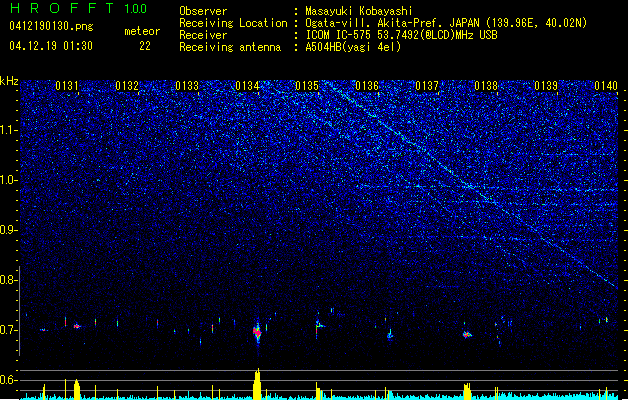Screen dimensions: 629x400
Task: Click the 1.0 frequency axis label
Action: click(x=9, y=180)
